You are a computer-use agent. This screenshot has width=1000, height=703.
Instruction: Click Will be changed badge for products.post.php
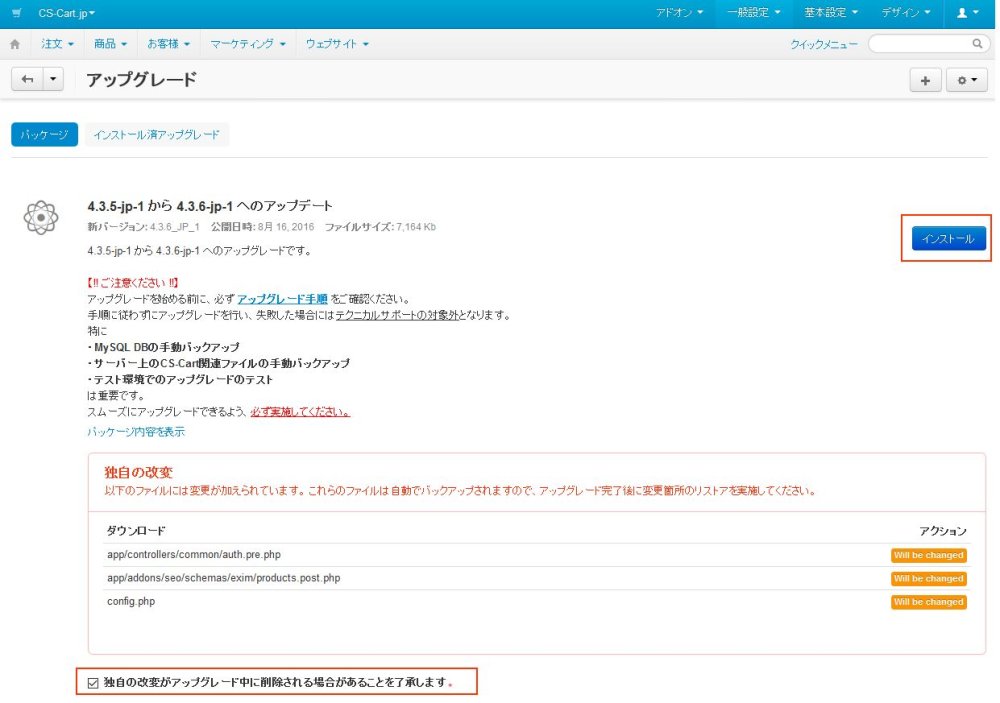point(929,579)
